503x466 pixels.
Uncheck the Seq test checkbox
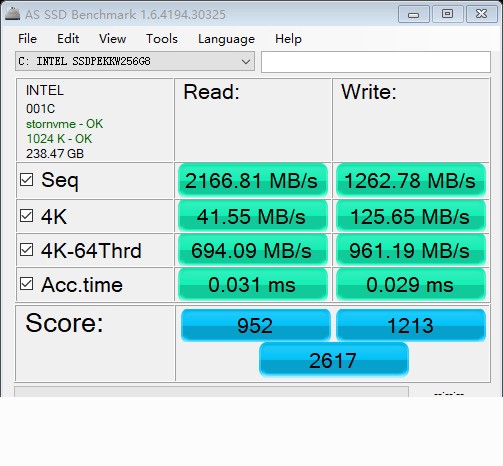pyautogui.click(x=26, y=180)
